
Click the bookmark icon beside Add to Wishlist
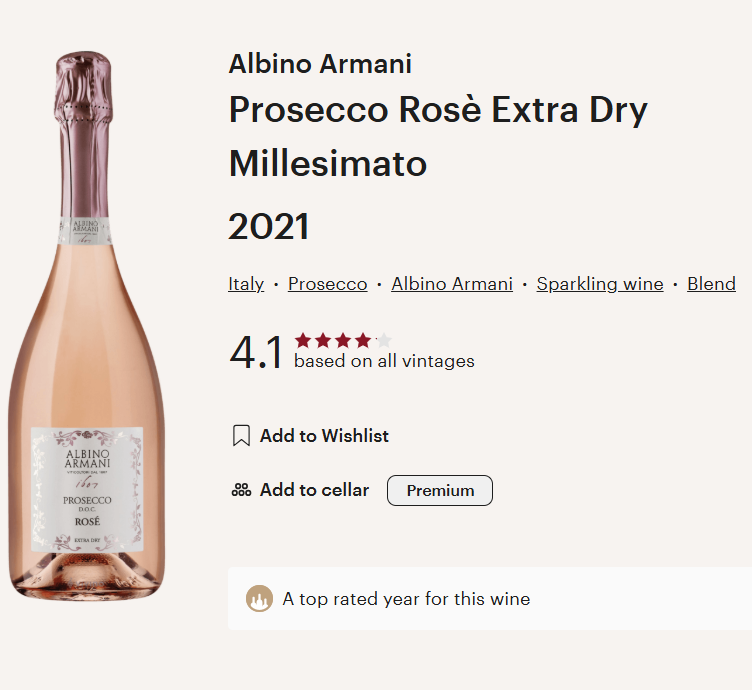tap(240, 436)
